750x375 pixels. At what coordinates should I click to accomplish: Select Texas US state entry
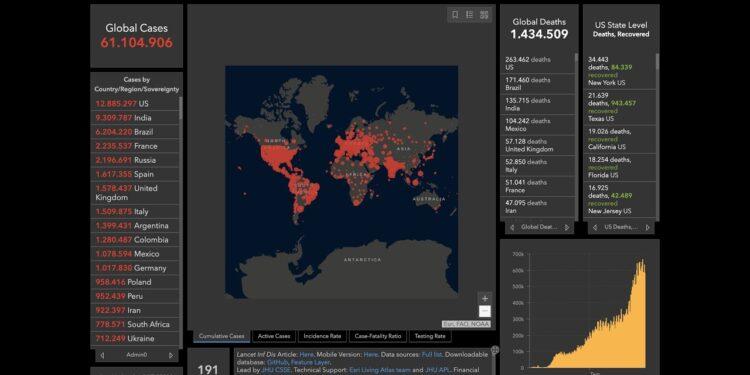620,107
